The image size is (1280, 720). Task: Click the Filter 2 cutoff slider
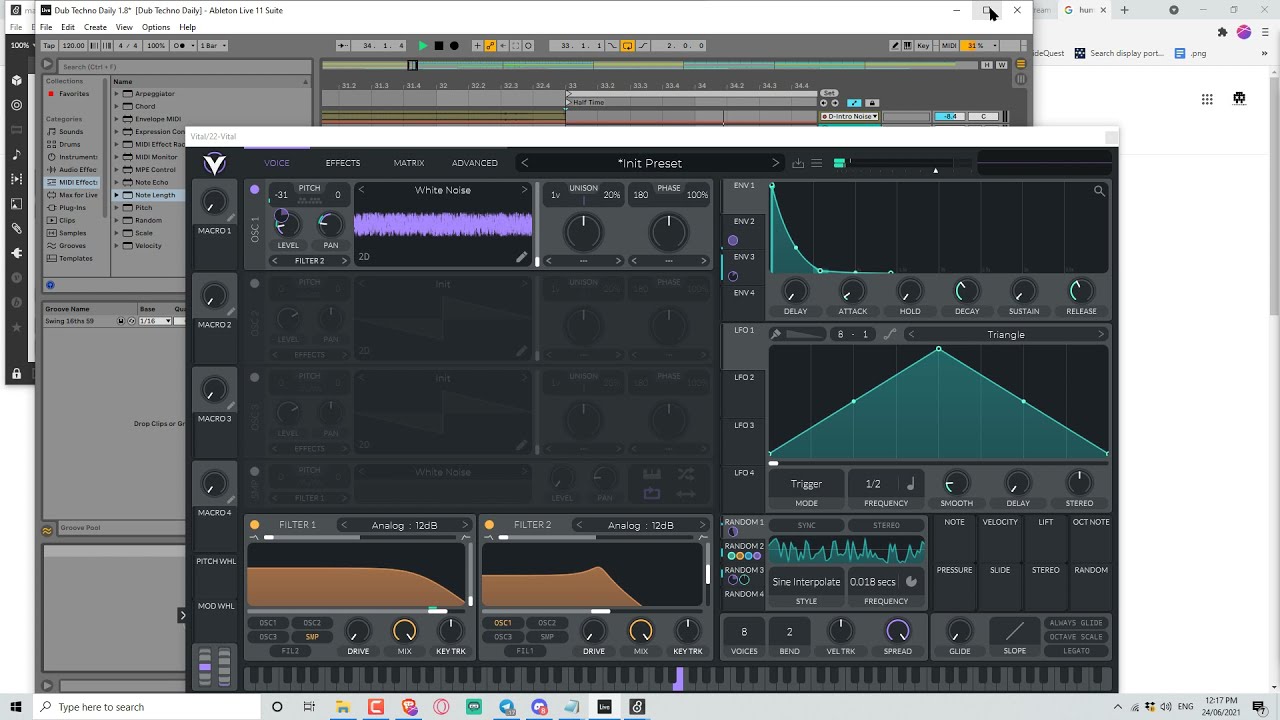click(x=592, y=610)
